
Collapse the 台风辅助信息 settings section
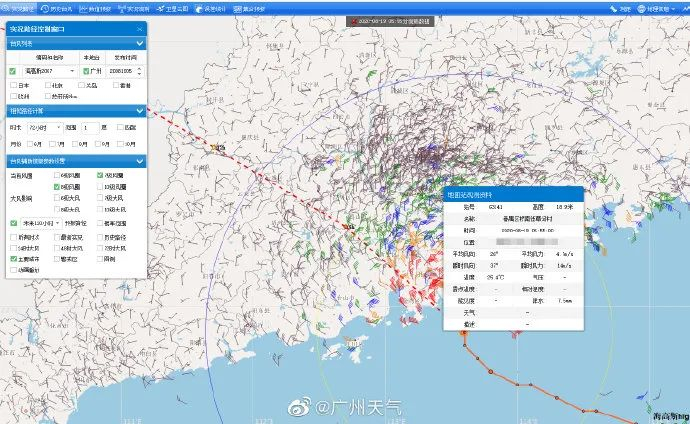coord(139,160)
